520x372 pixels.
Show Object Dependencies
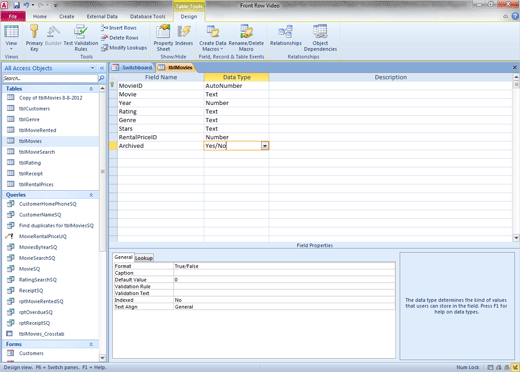[320, 38]
